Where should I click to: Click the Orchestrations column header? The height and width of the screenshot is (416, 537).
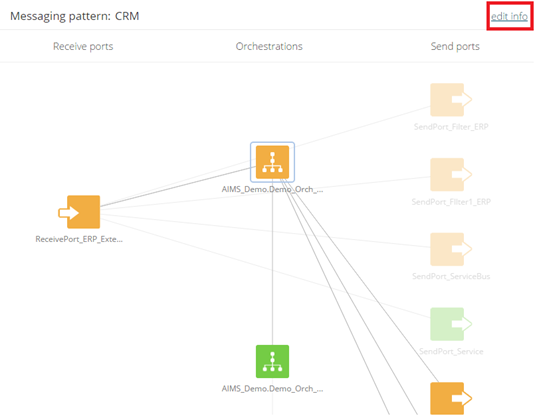[269, 46]
